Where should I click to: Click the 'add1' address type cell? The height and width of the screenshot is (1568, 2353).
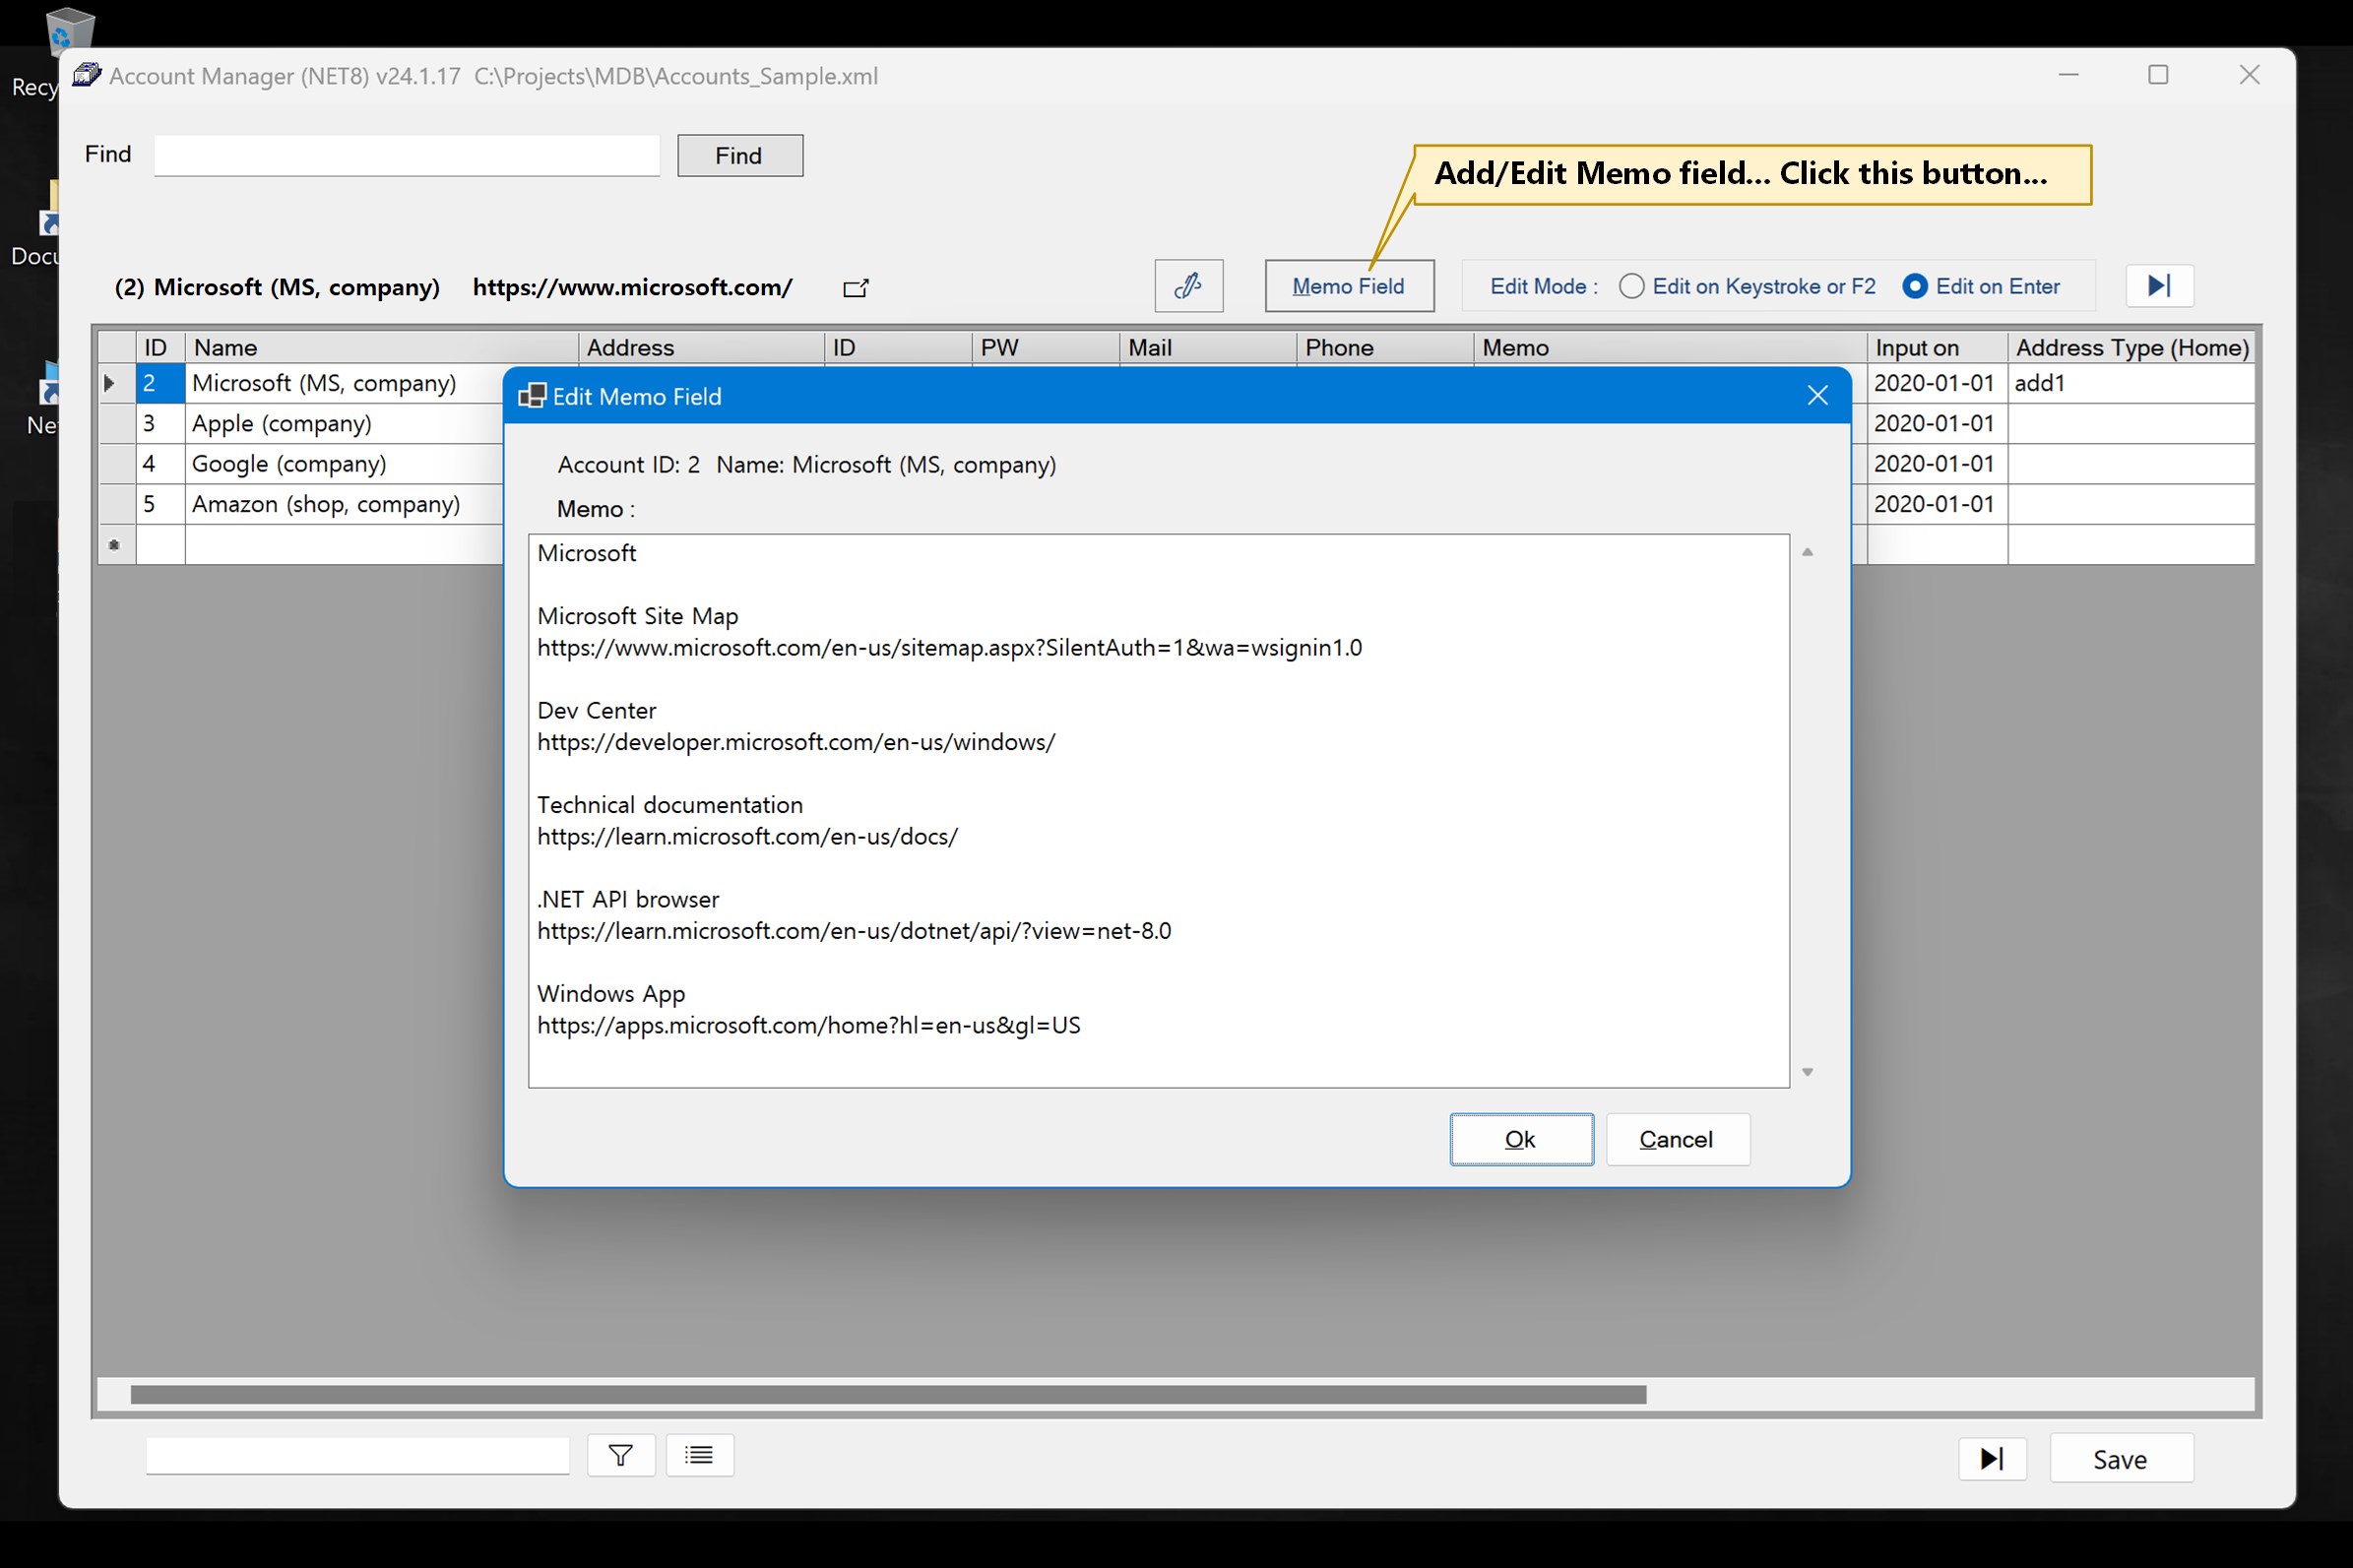tap(2131, 383)
